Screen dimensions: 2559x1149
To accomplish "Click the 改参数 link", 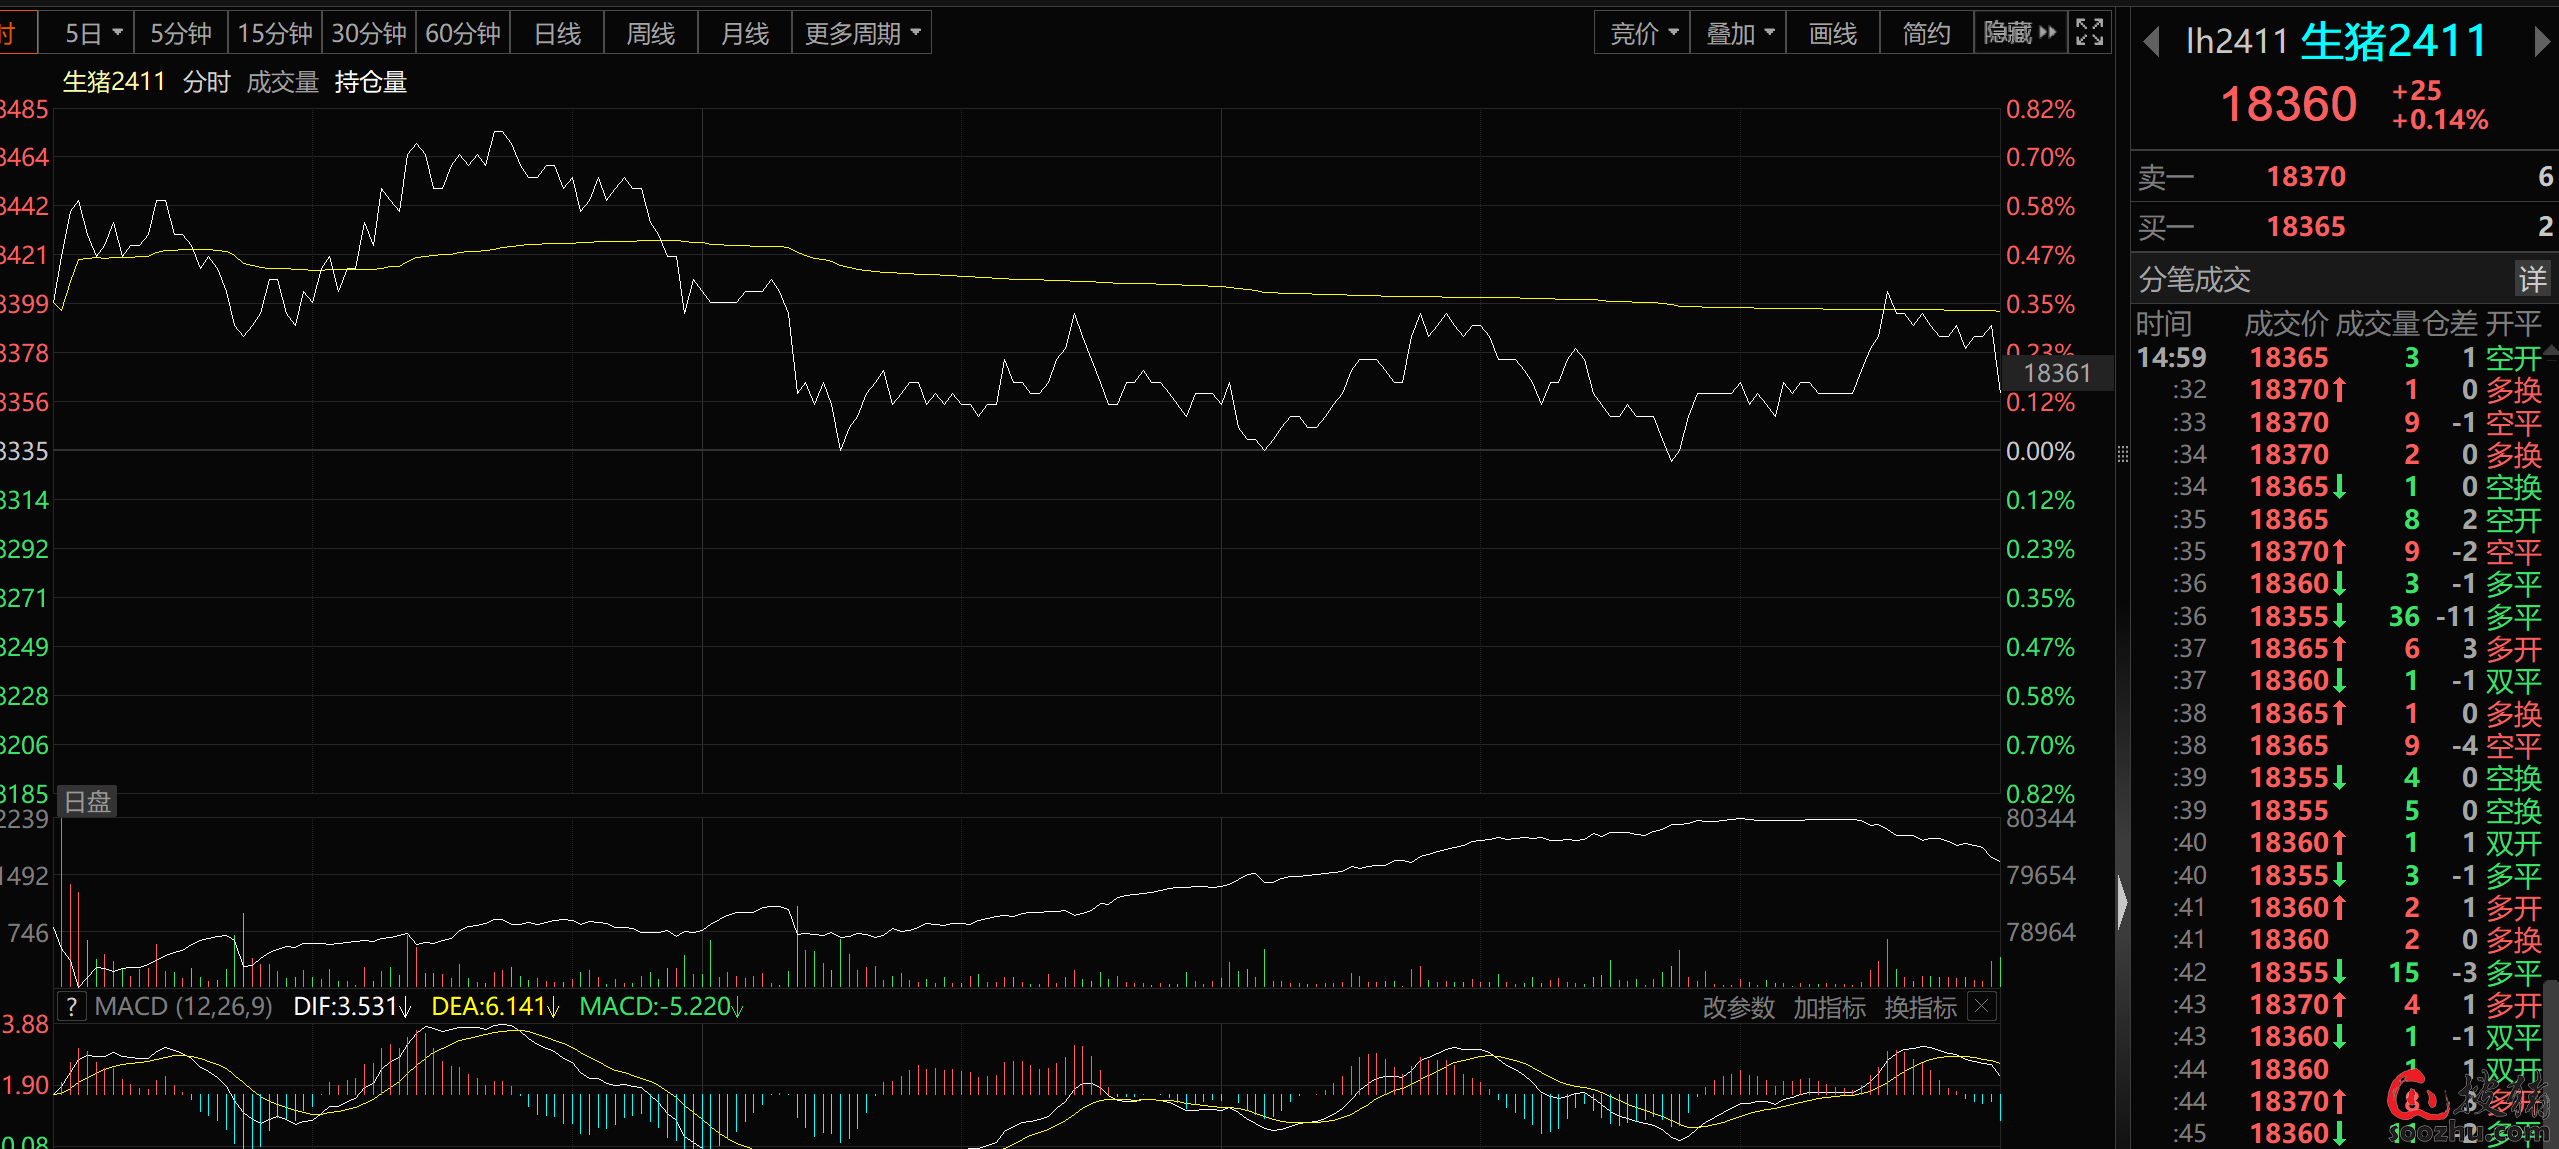I will pyautogui.click(x=1738, y=1007).
